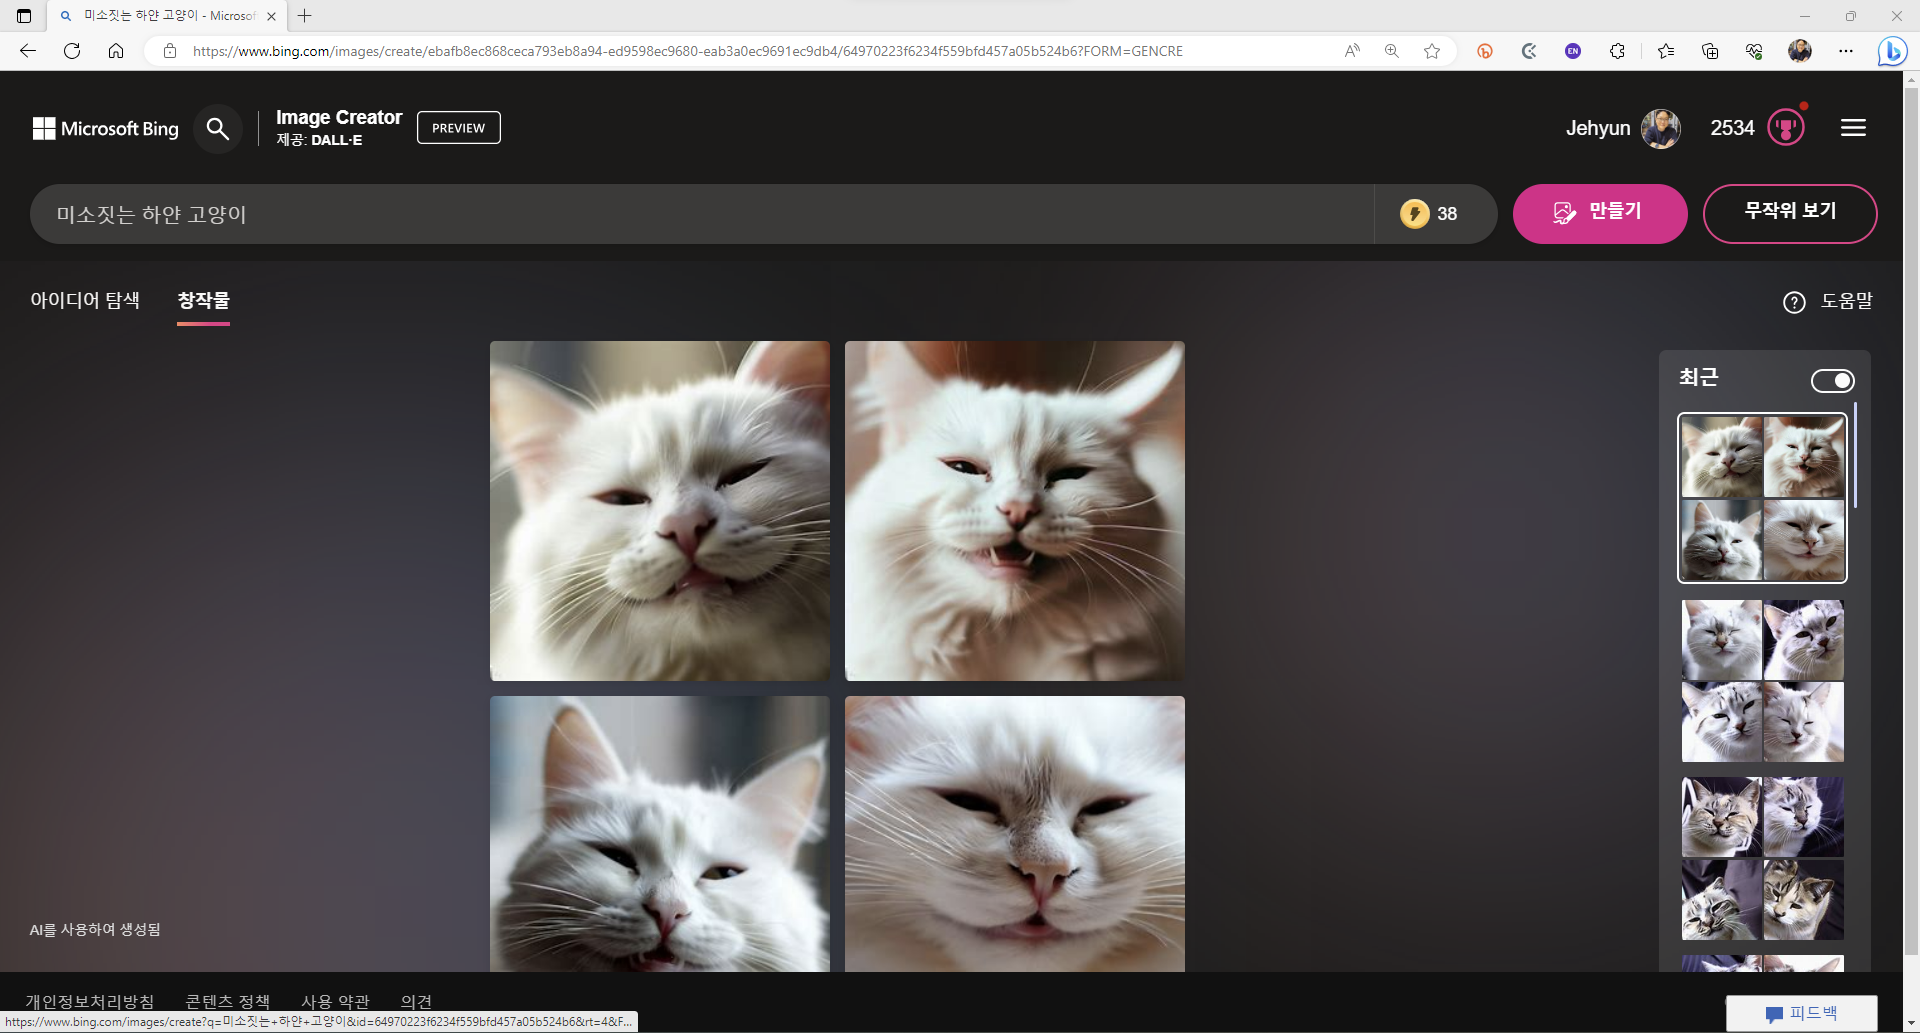
Task: Click the Bing search magnifier icon
Action: (x=217, y=128)
